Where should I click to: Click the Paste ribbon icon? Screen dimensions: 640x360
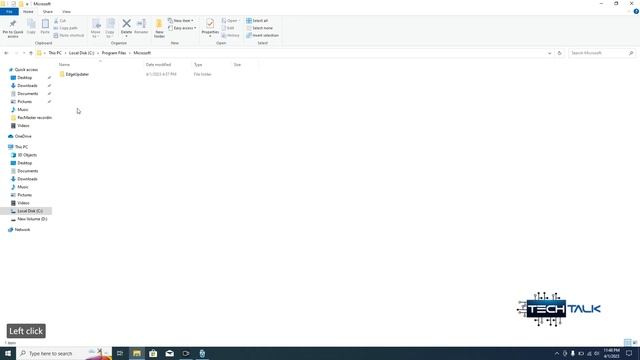pyautogui.click(x=45, y=24)
